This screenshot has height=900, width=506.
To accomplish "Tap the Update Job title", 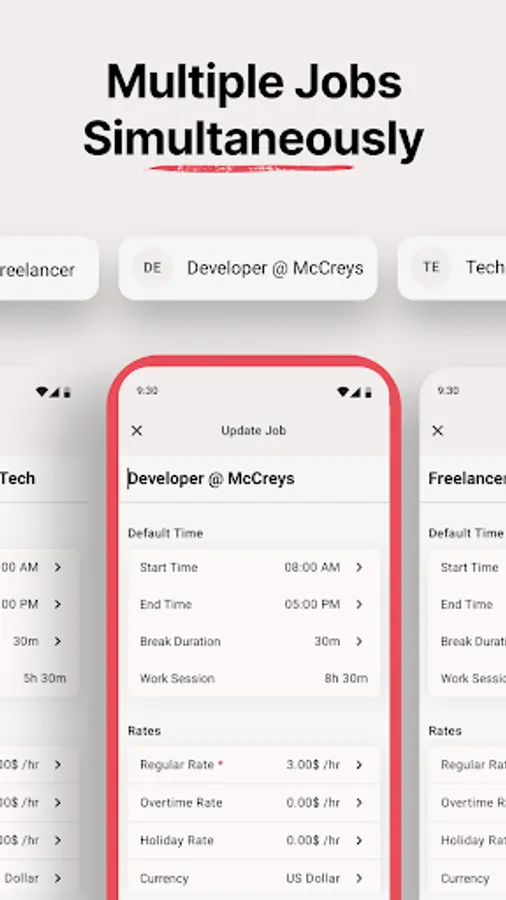I will coord(254,430).
